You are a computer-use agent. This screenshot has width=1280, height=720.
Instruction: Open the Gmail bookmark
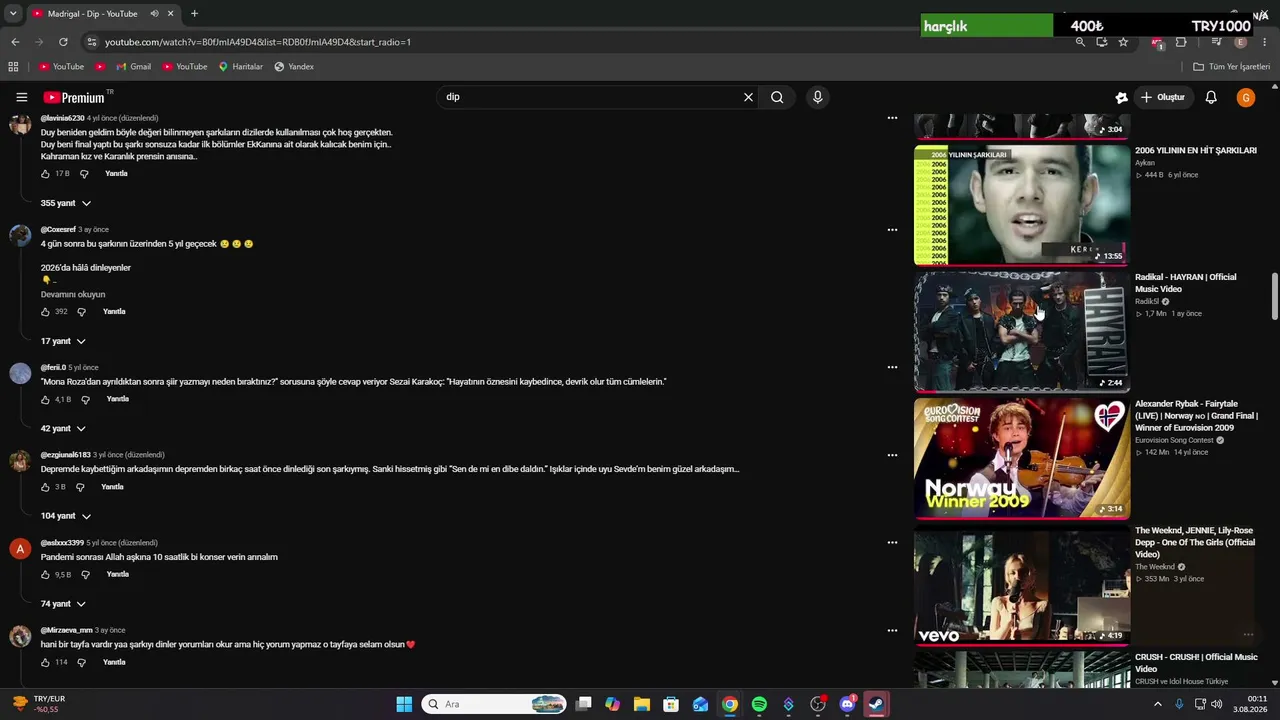coord(134,67)
